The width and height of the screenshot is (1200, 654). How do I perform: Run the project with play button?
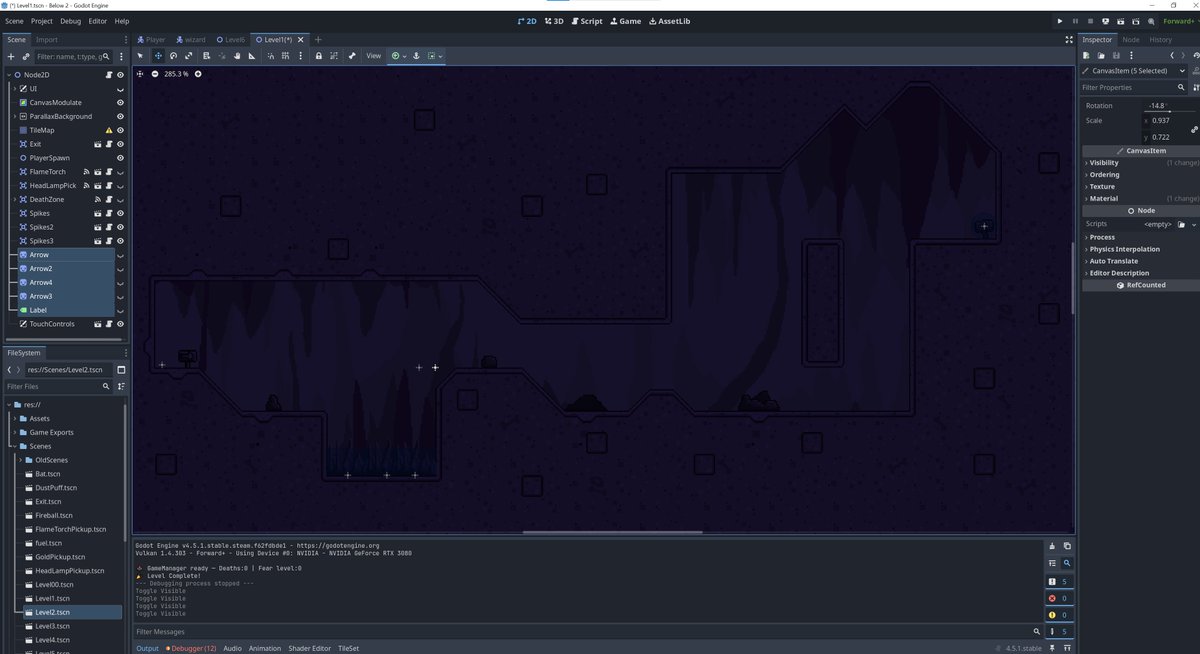1061,20
